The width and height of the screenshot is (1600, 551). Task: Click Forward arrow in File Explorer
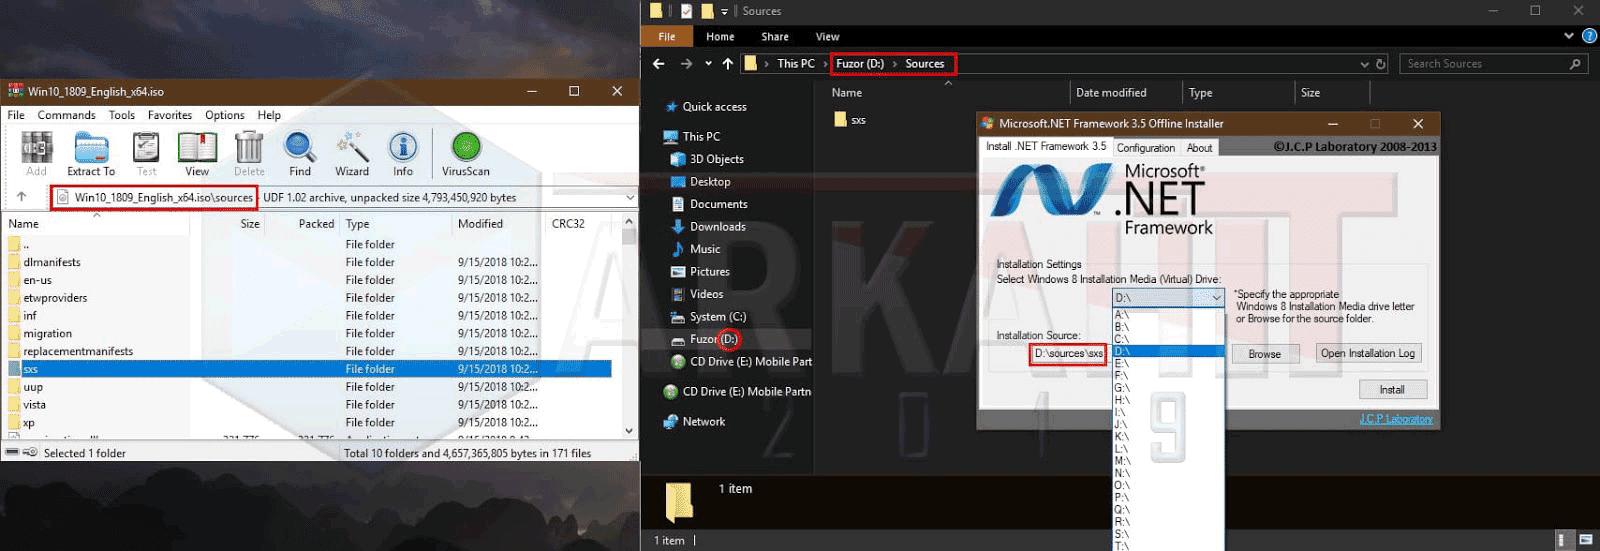(x=686, y=64)
